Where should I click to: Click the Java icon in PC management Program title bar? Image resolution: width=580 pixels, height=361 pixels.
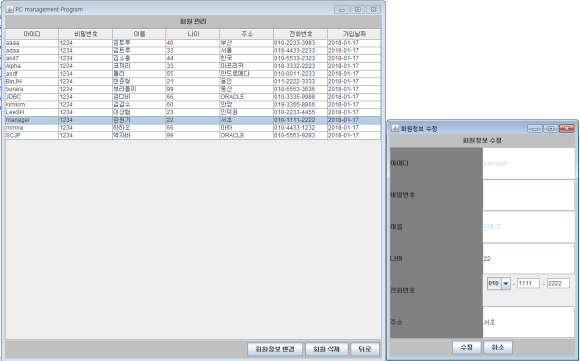click(x=10, y=9)
